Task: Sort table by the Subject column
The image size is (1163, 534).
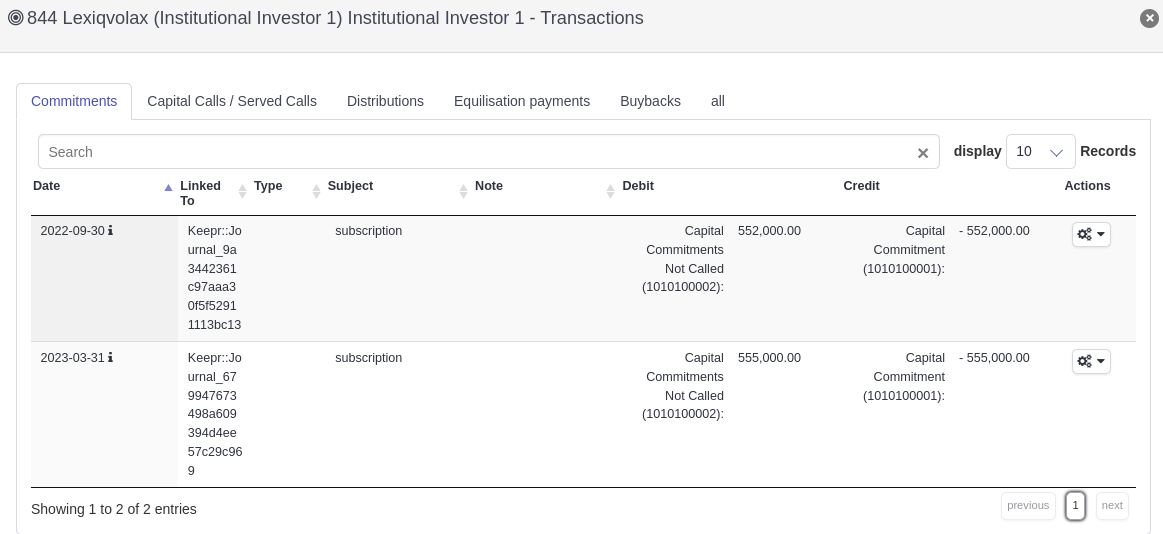Action: [x=463, y=191]
